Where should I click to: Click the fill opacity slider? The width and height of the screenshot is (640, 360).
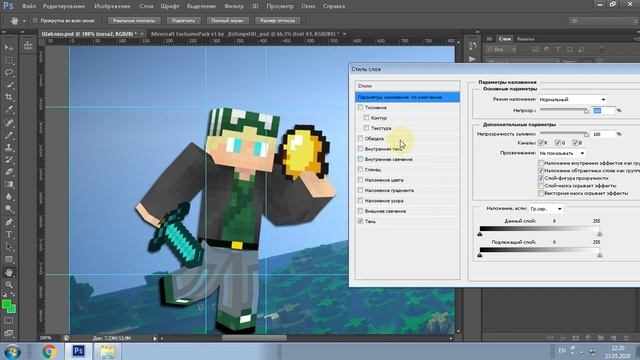pyautogui.click(x=564, y=134)
